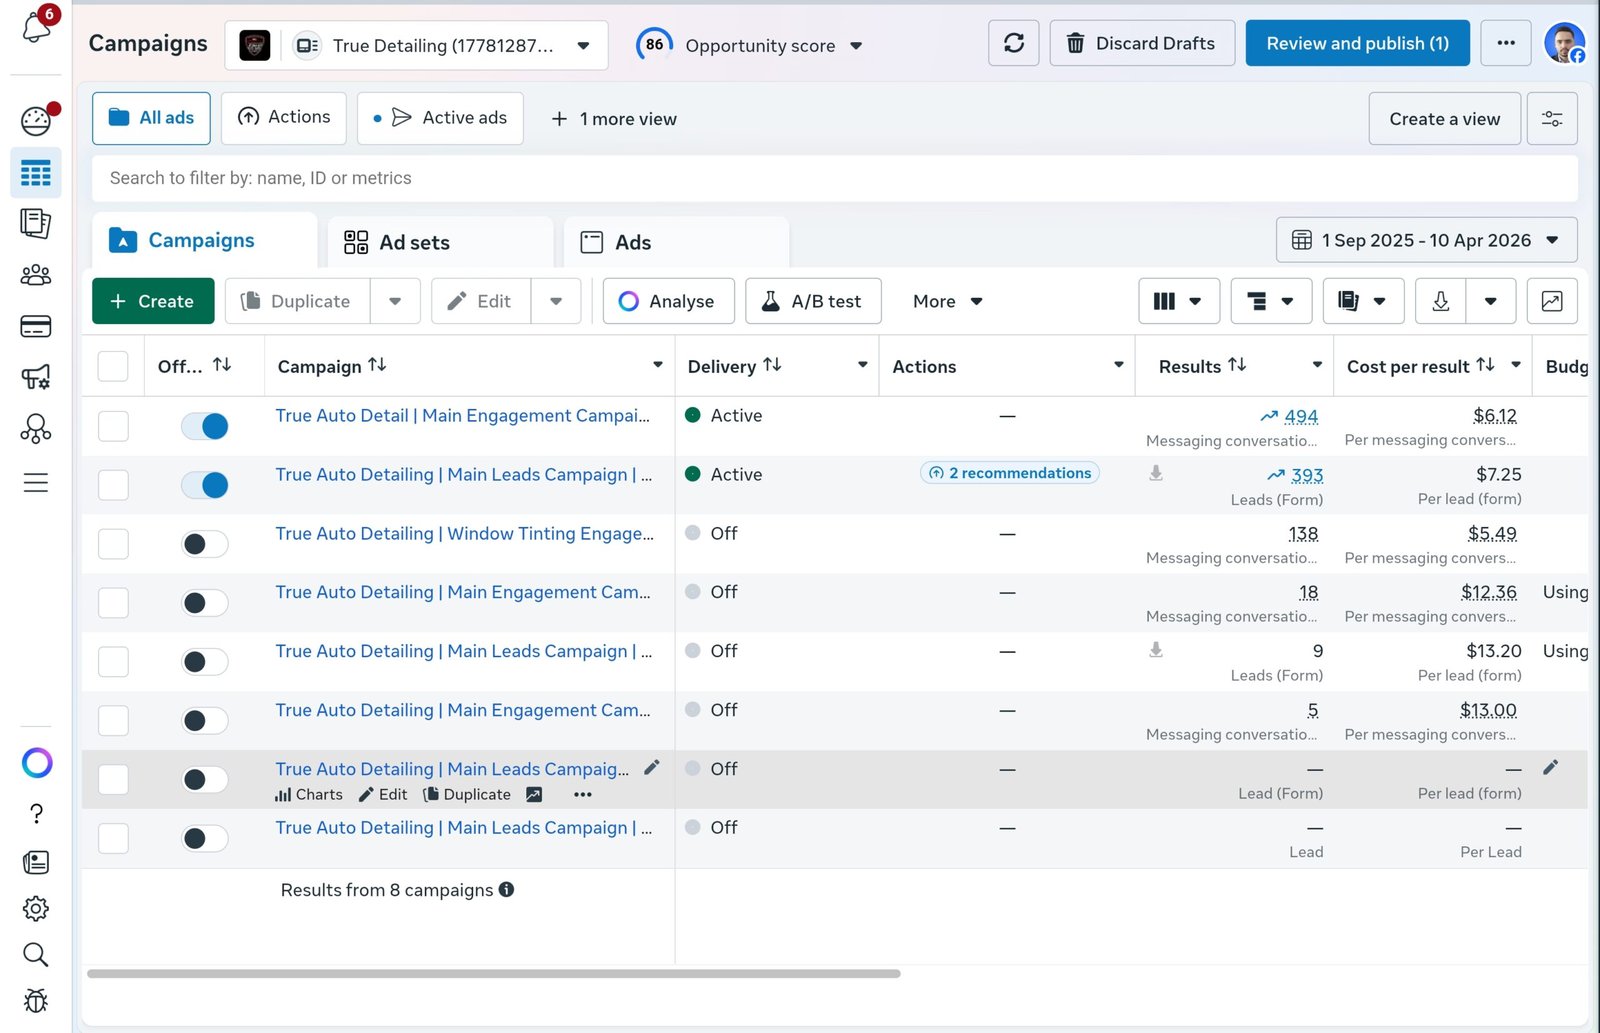Open the help question mark icon
1600x1033 pixels.
click(x=36, y=814)
